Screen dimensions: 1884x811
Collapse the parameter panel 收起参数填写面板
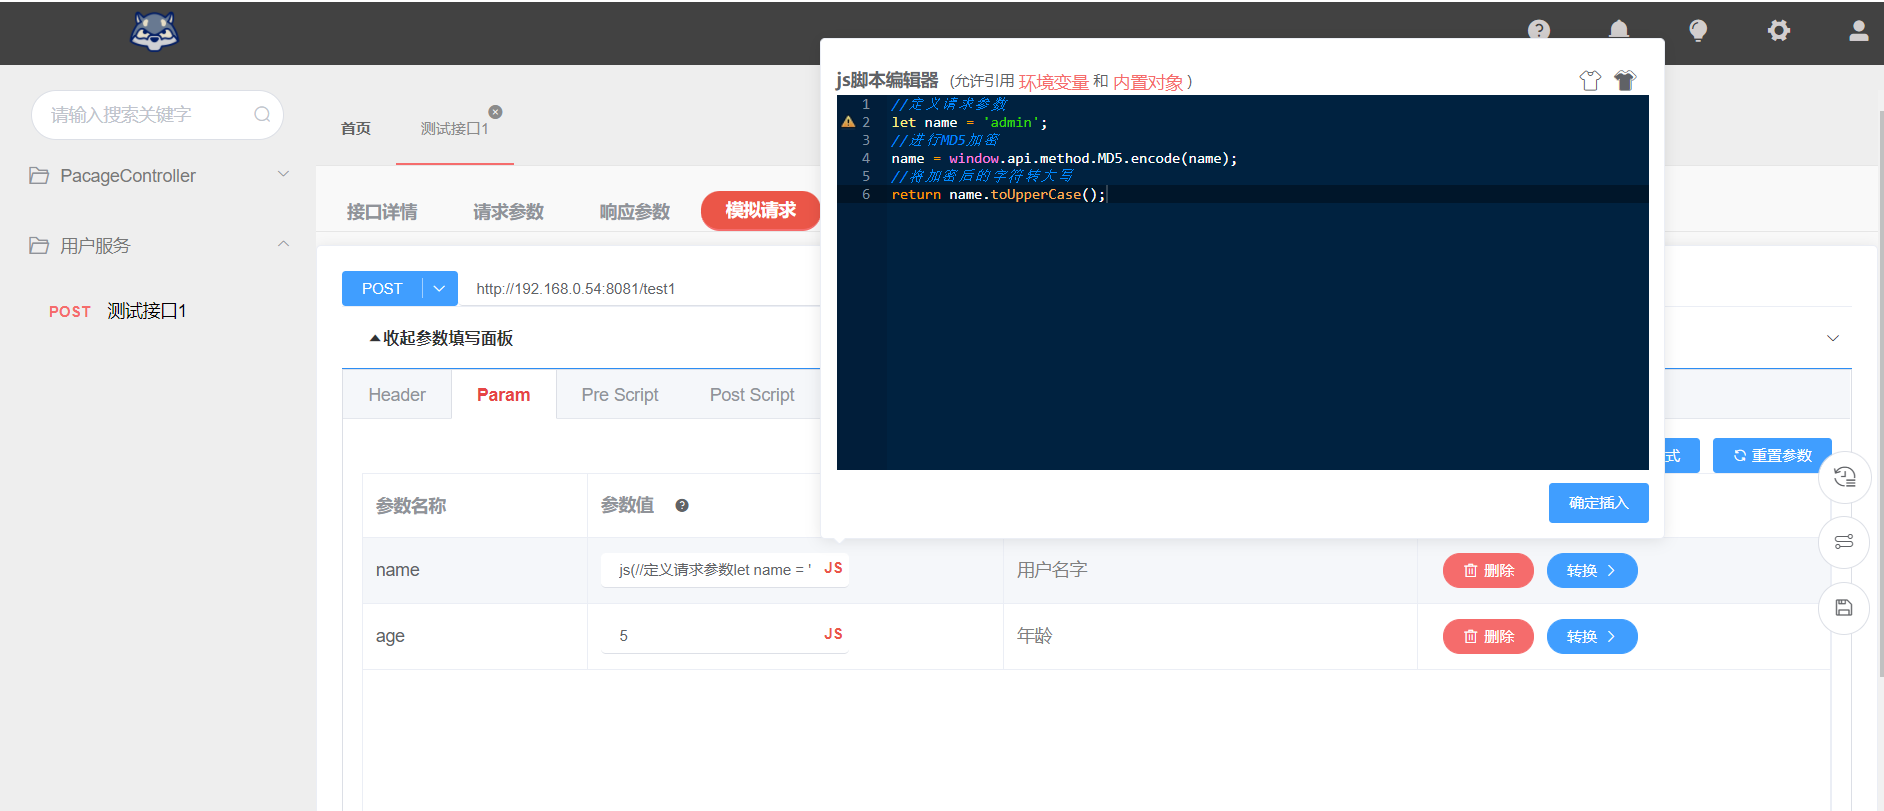(441, 338)
